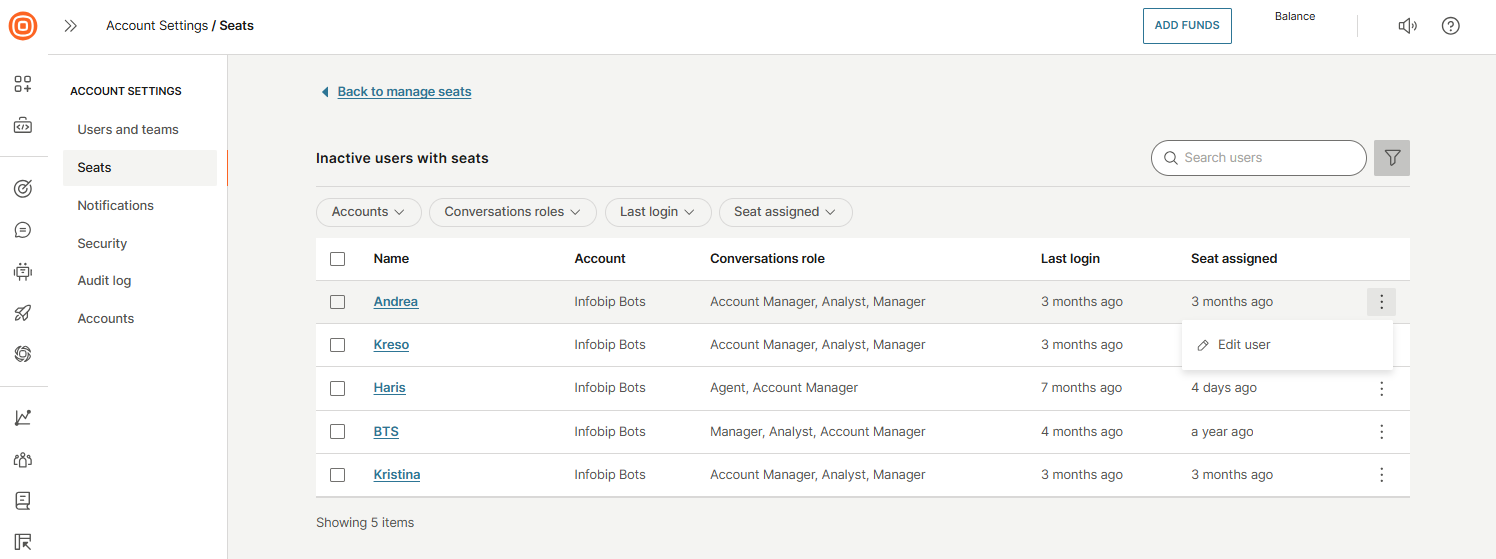Click the Balance label in header

click(x=1295, y=17)
